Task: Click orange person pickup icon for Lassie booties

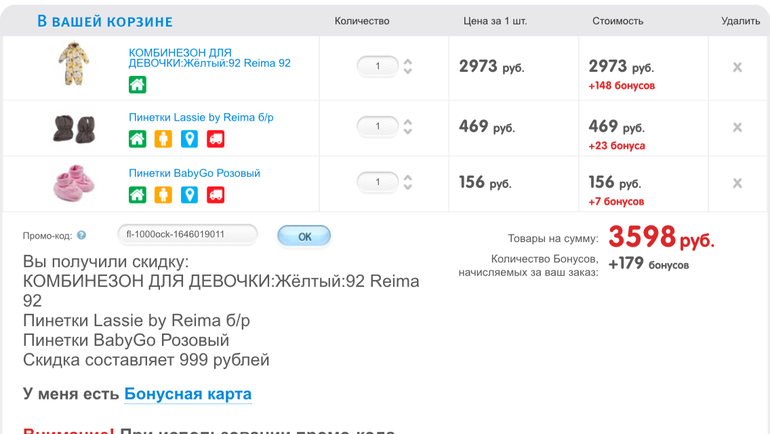Action: [163, 139]
